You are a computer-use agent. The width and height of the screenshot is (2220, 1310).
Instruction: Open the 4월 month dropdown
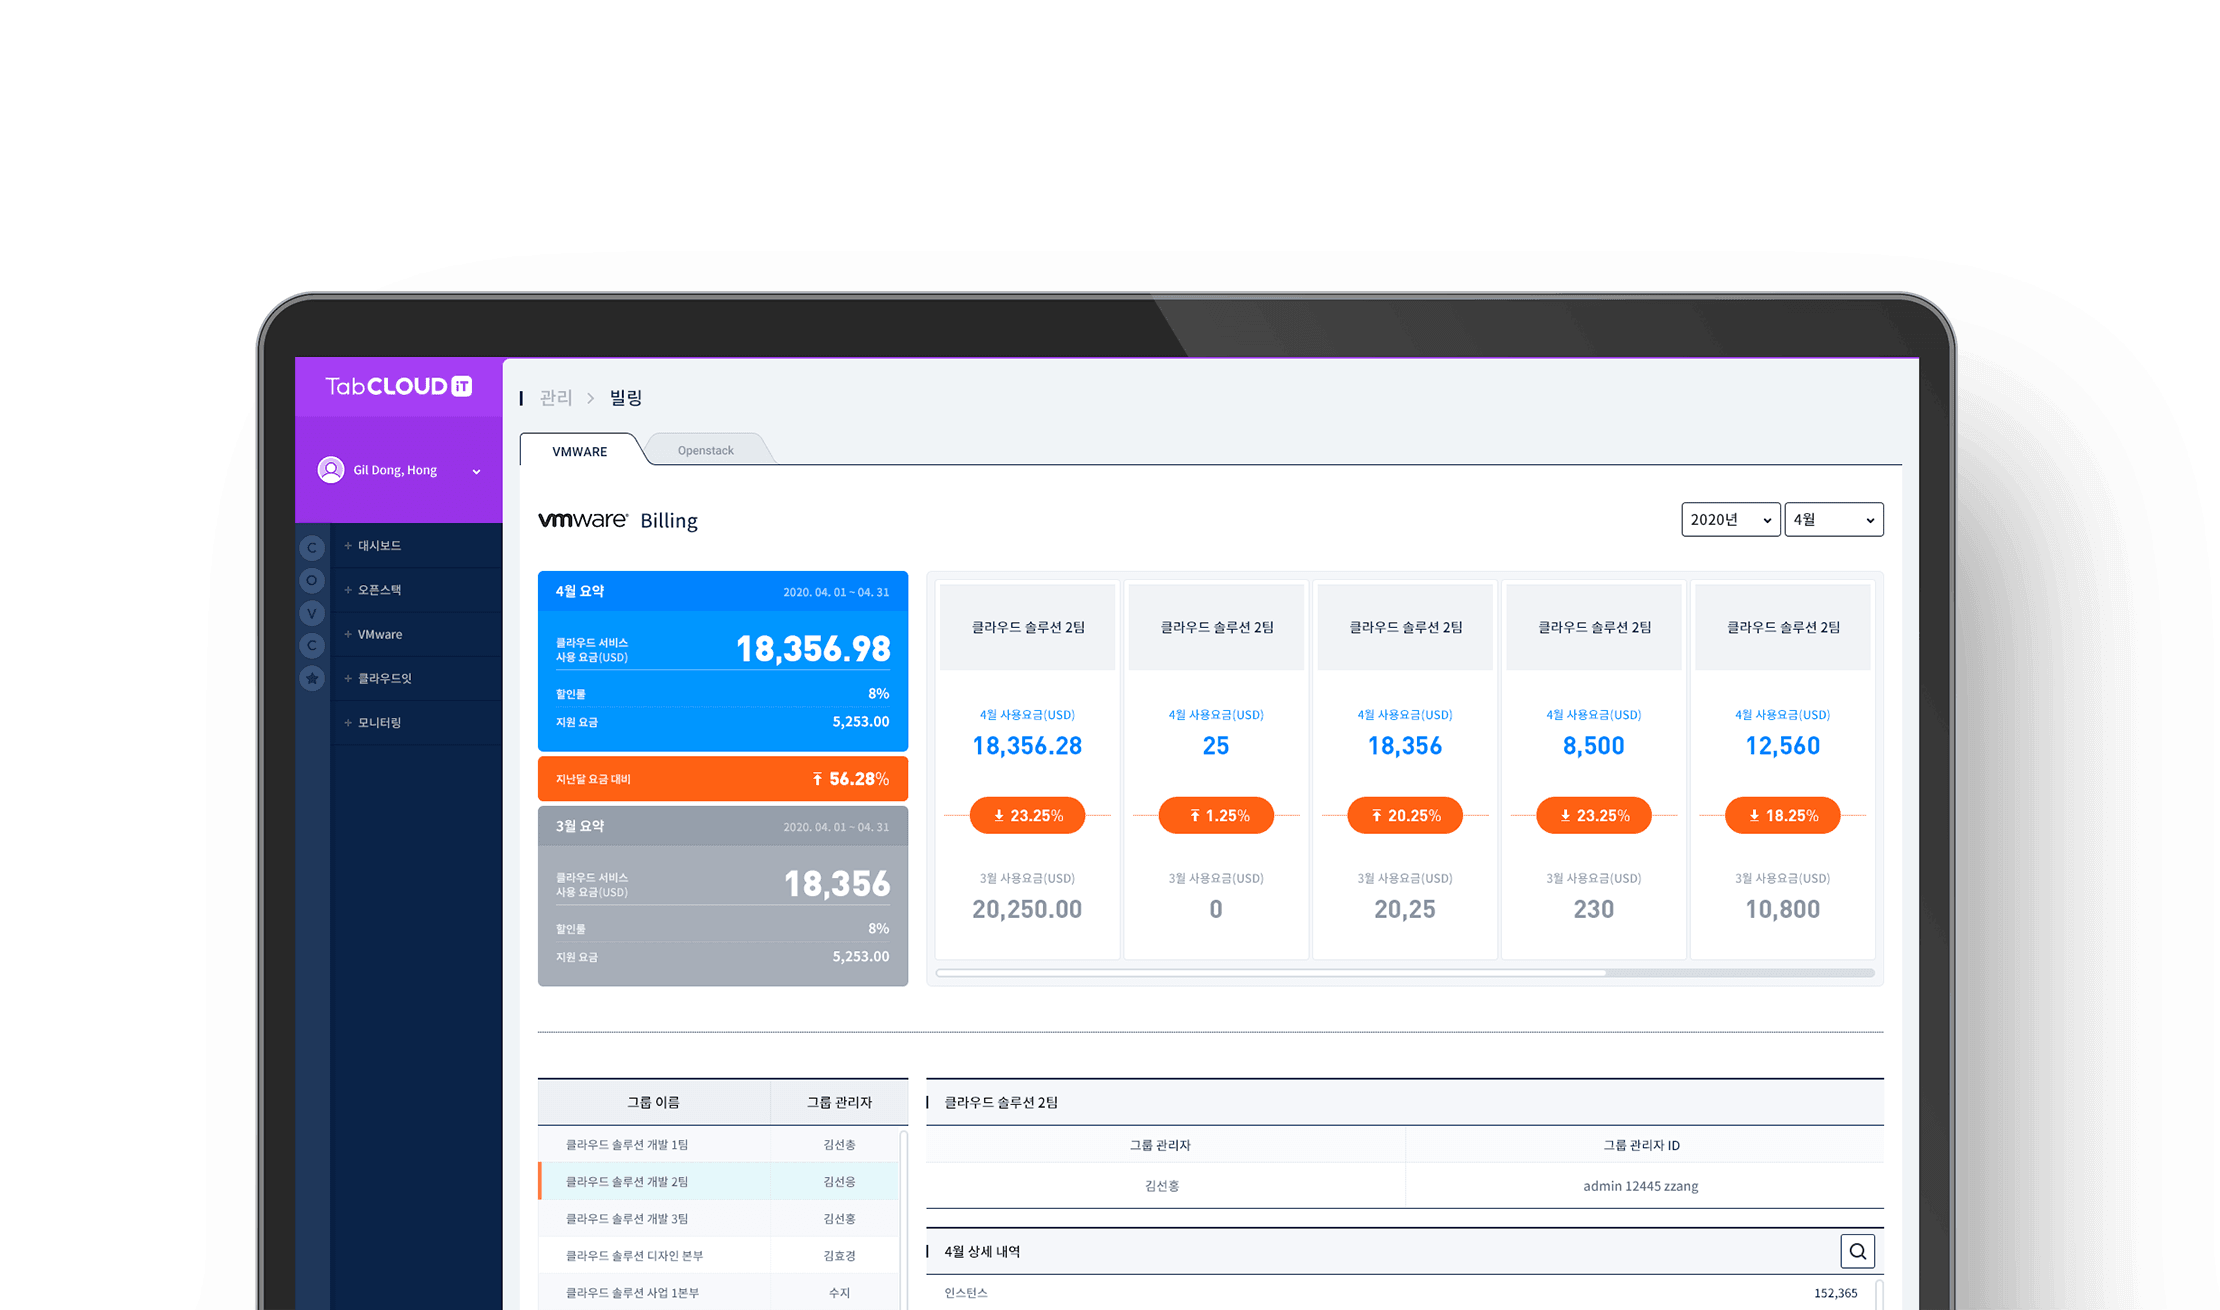(x=1833, y=520)
